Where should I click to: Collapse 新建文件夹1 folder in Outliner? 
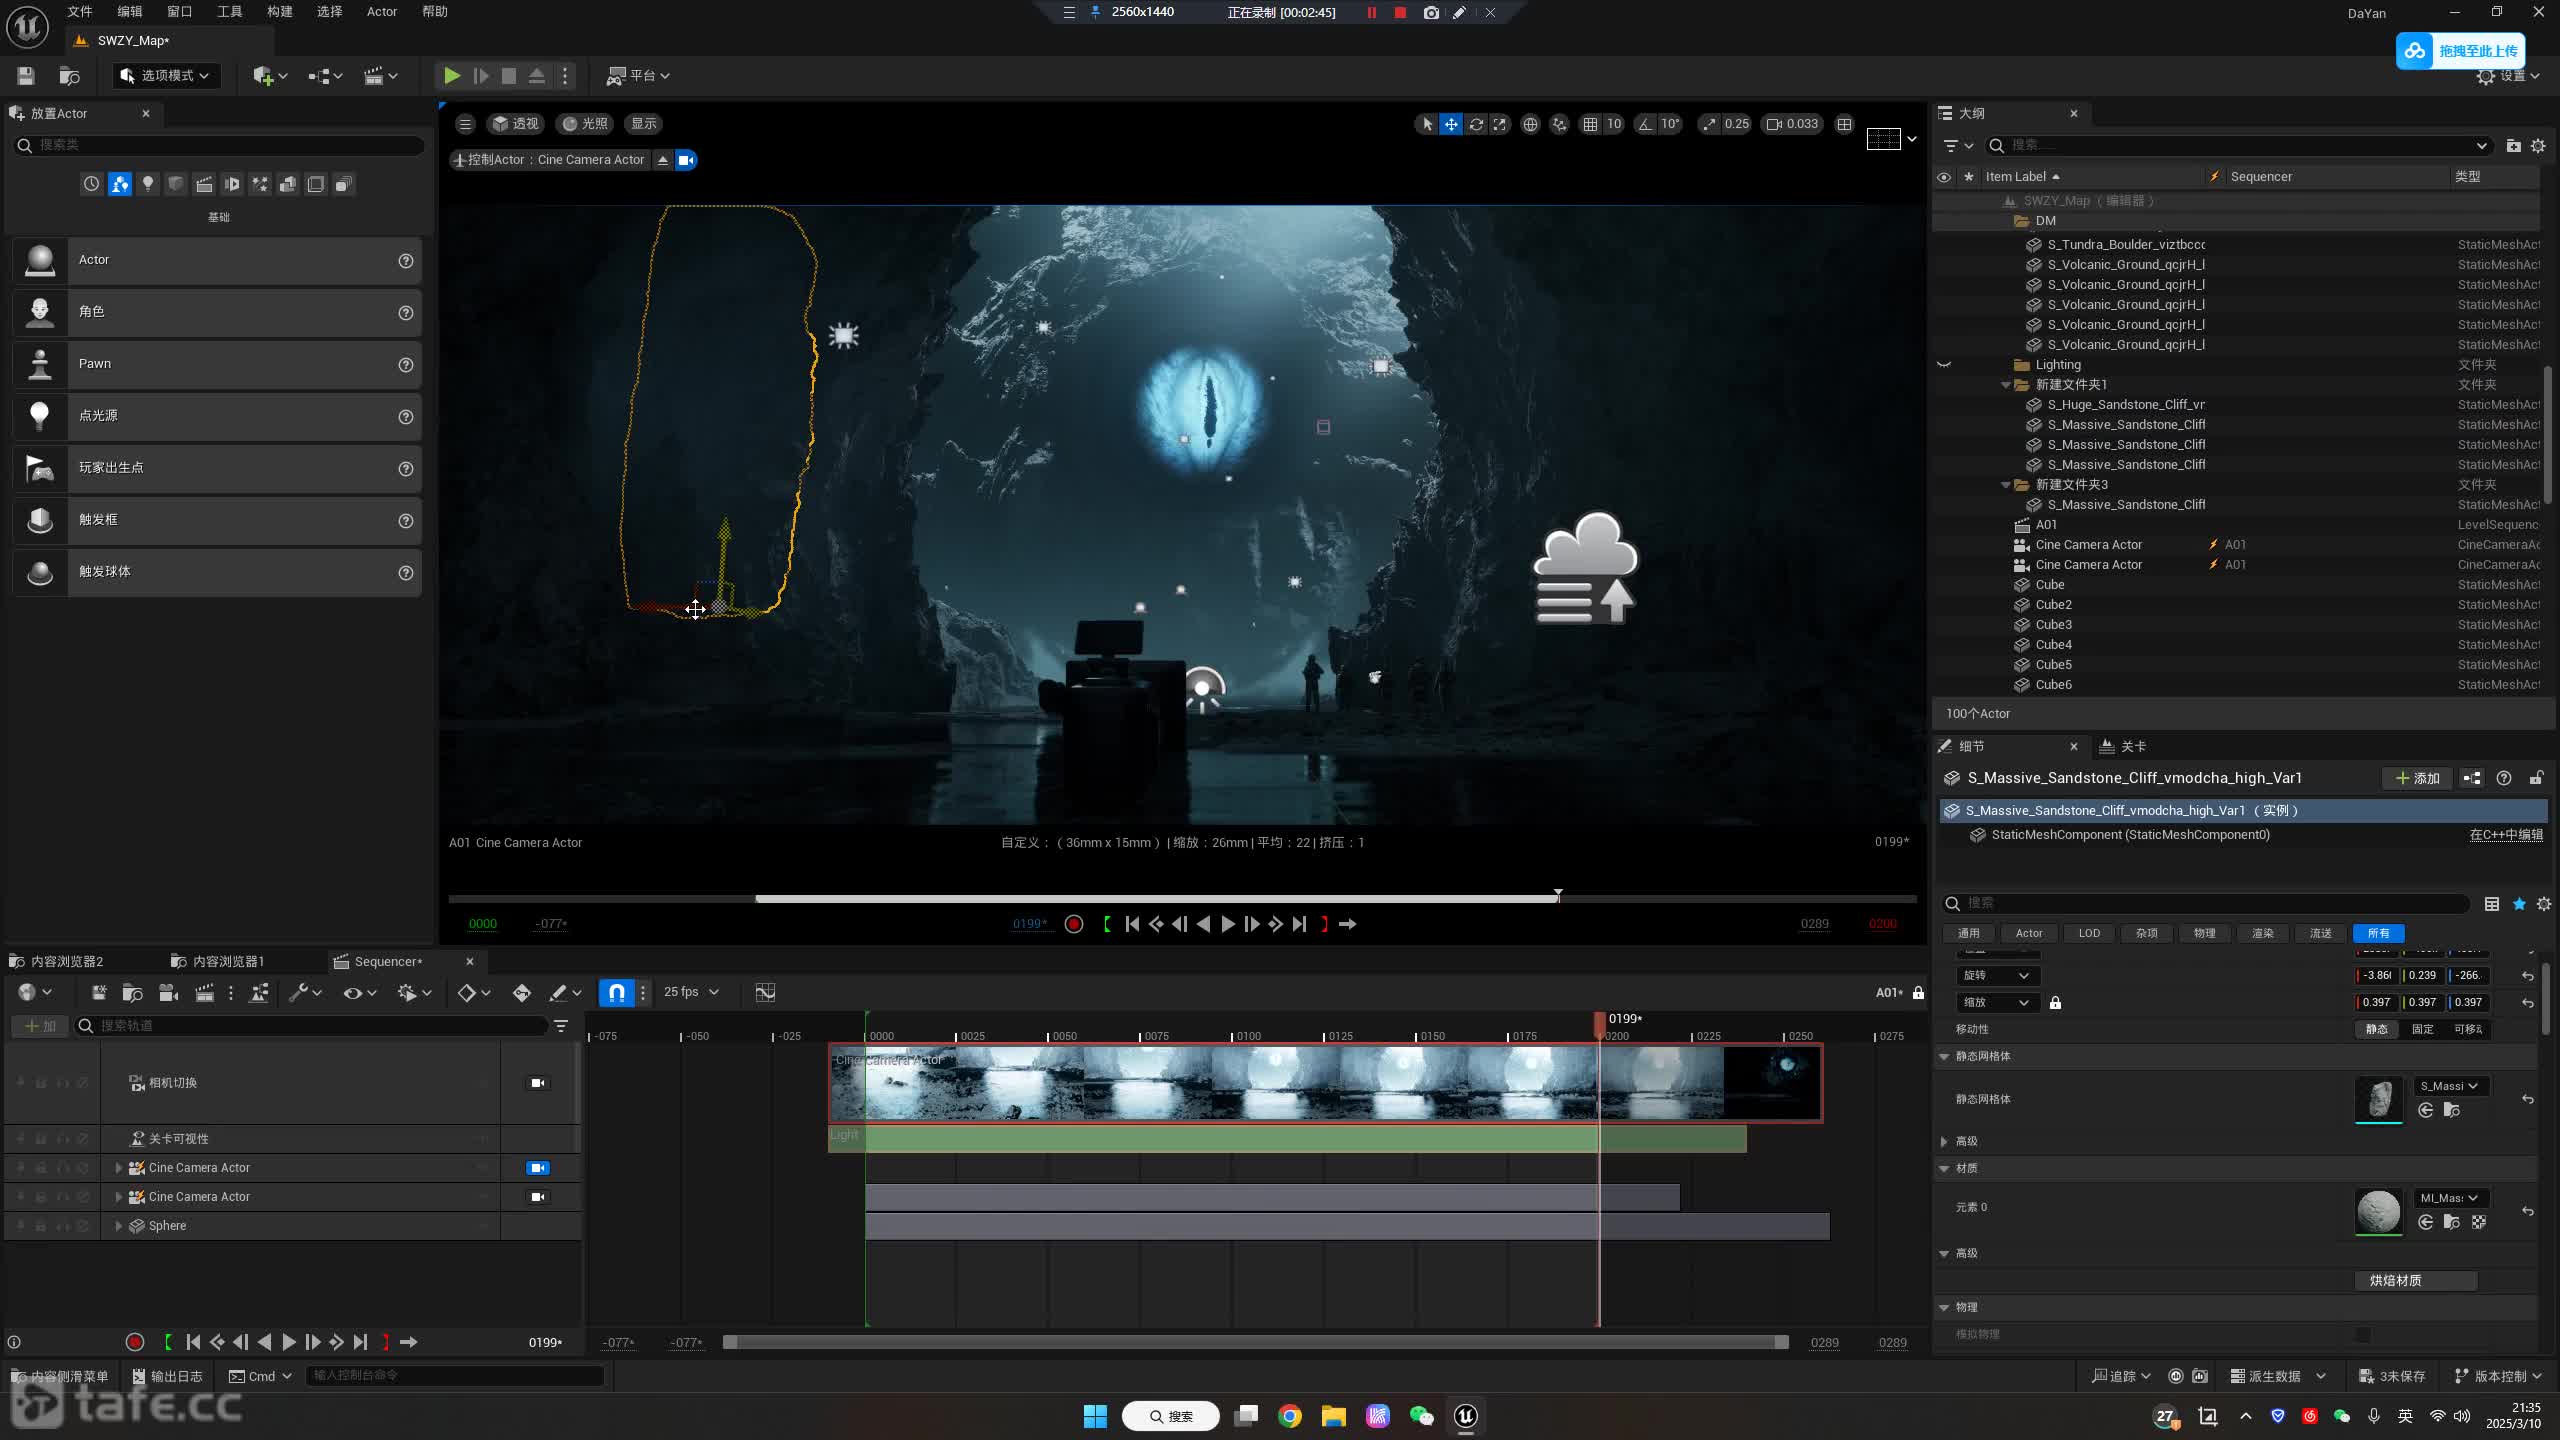pos(2005,385)
